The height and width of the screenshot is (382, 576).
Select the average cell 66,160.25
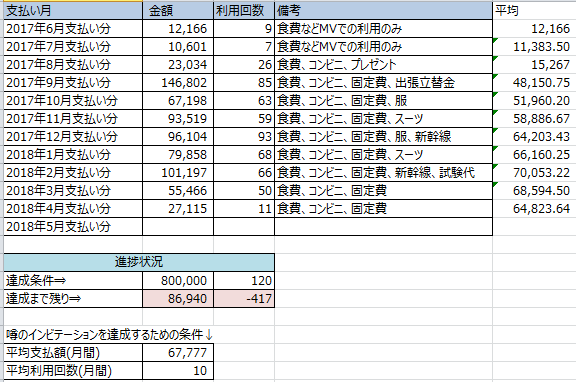coord(534,155)
